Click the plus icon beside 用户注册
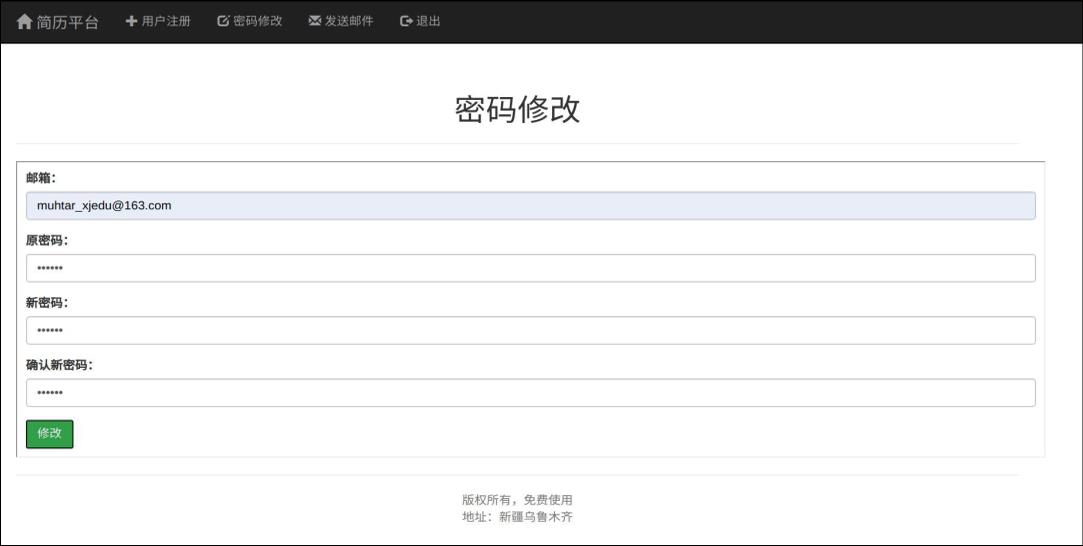Screen dimensions: 1083x546 131,21
